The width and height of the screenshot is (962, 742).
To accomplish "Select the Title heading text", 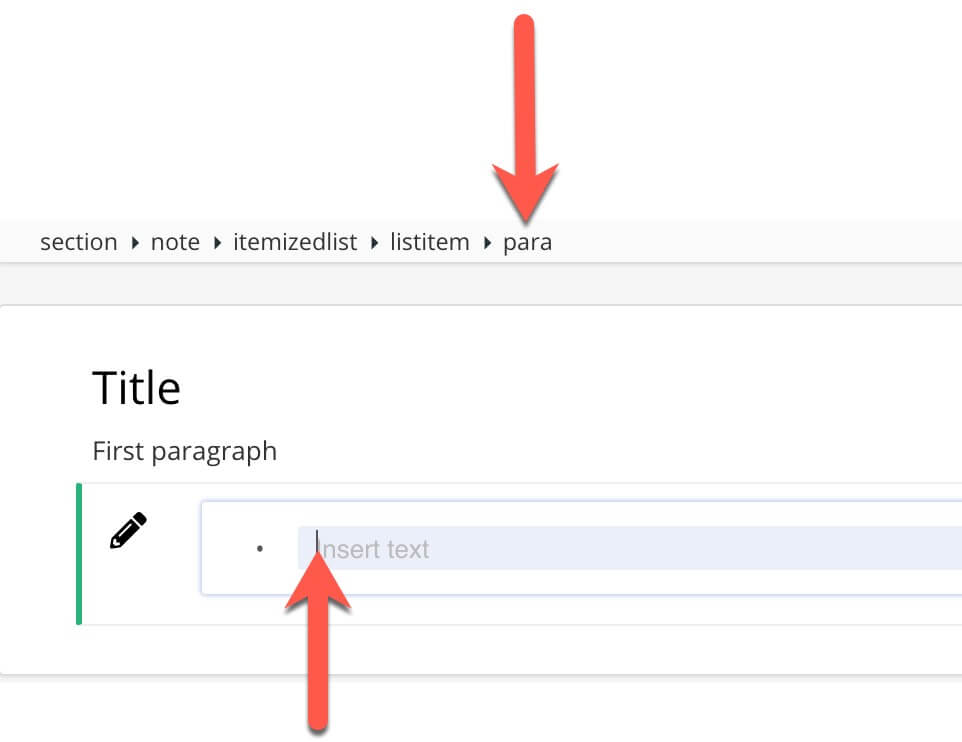I will [136, 387].
